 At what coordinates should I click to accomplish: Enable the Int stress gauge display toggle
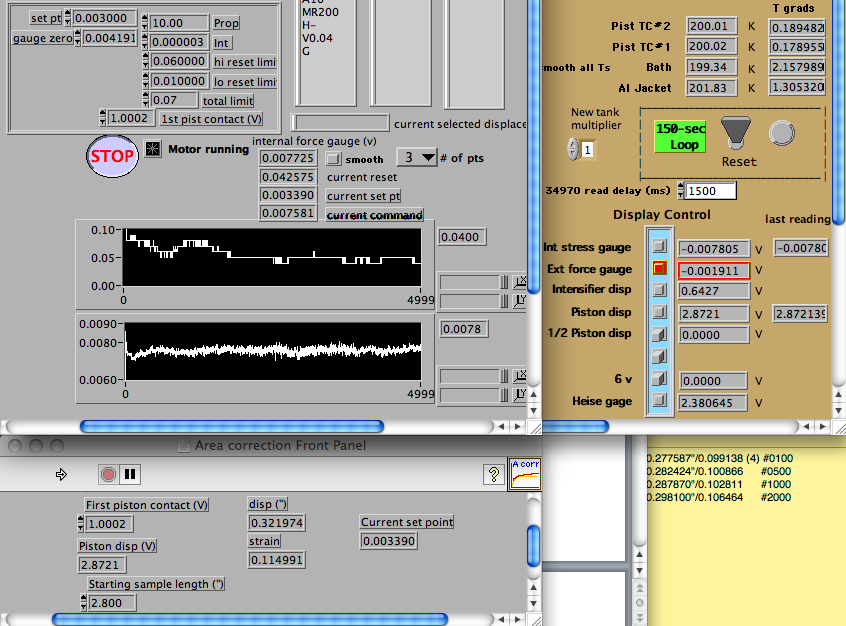(x=659, y=247)
